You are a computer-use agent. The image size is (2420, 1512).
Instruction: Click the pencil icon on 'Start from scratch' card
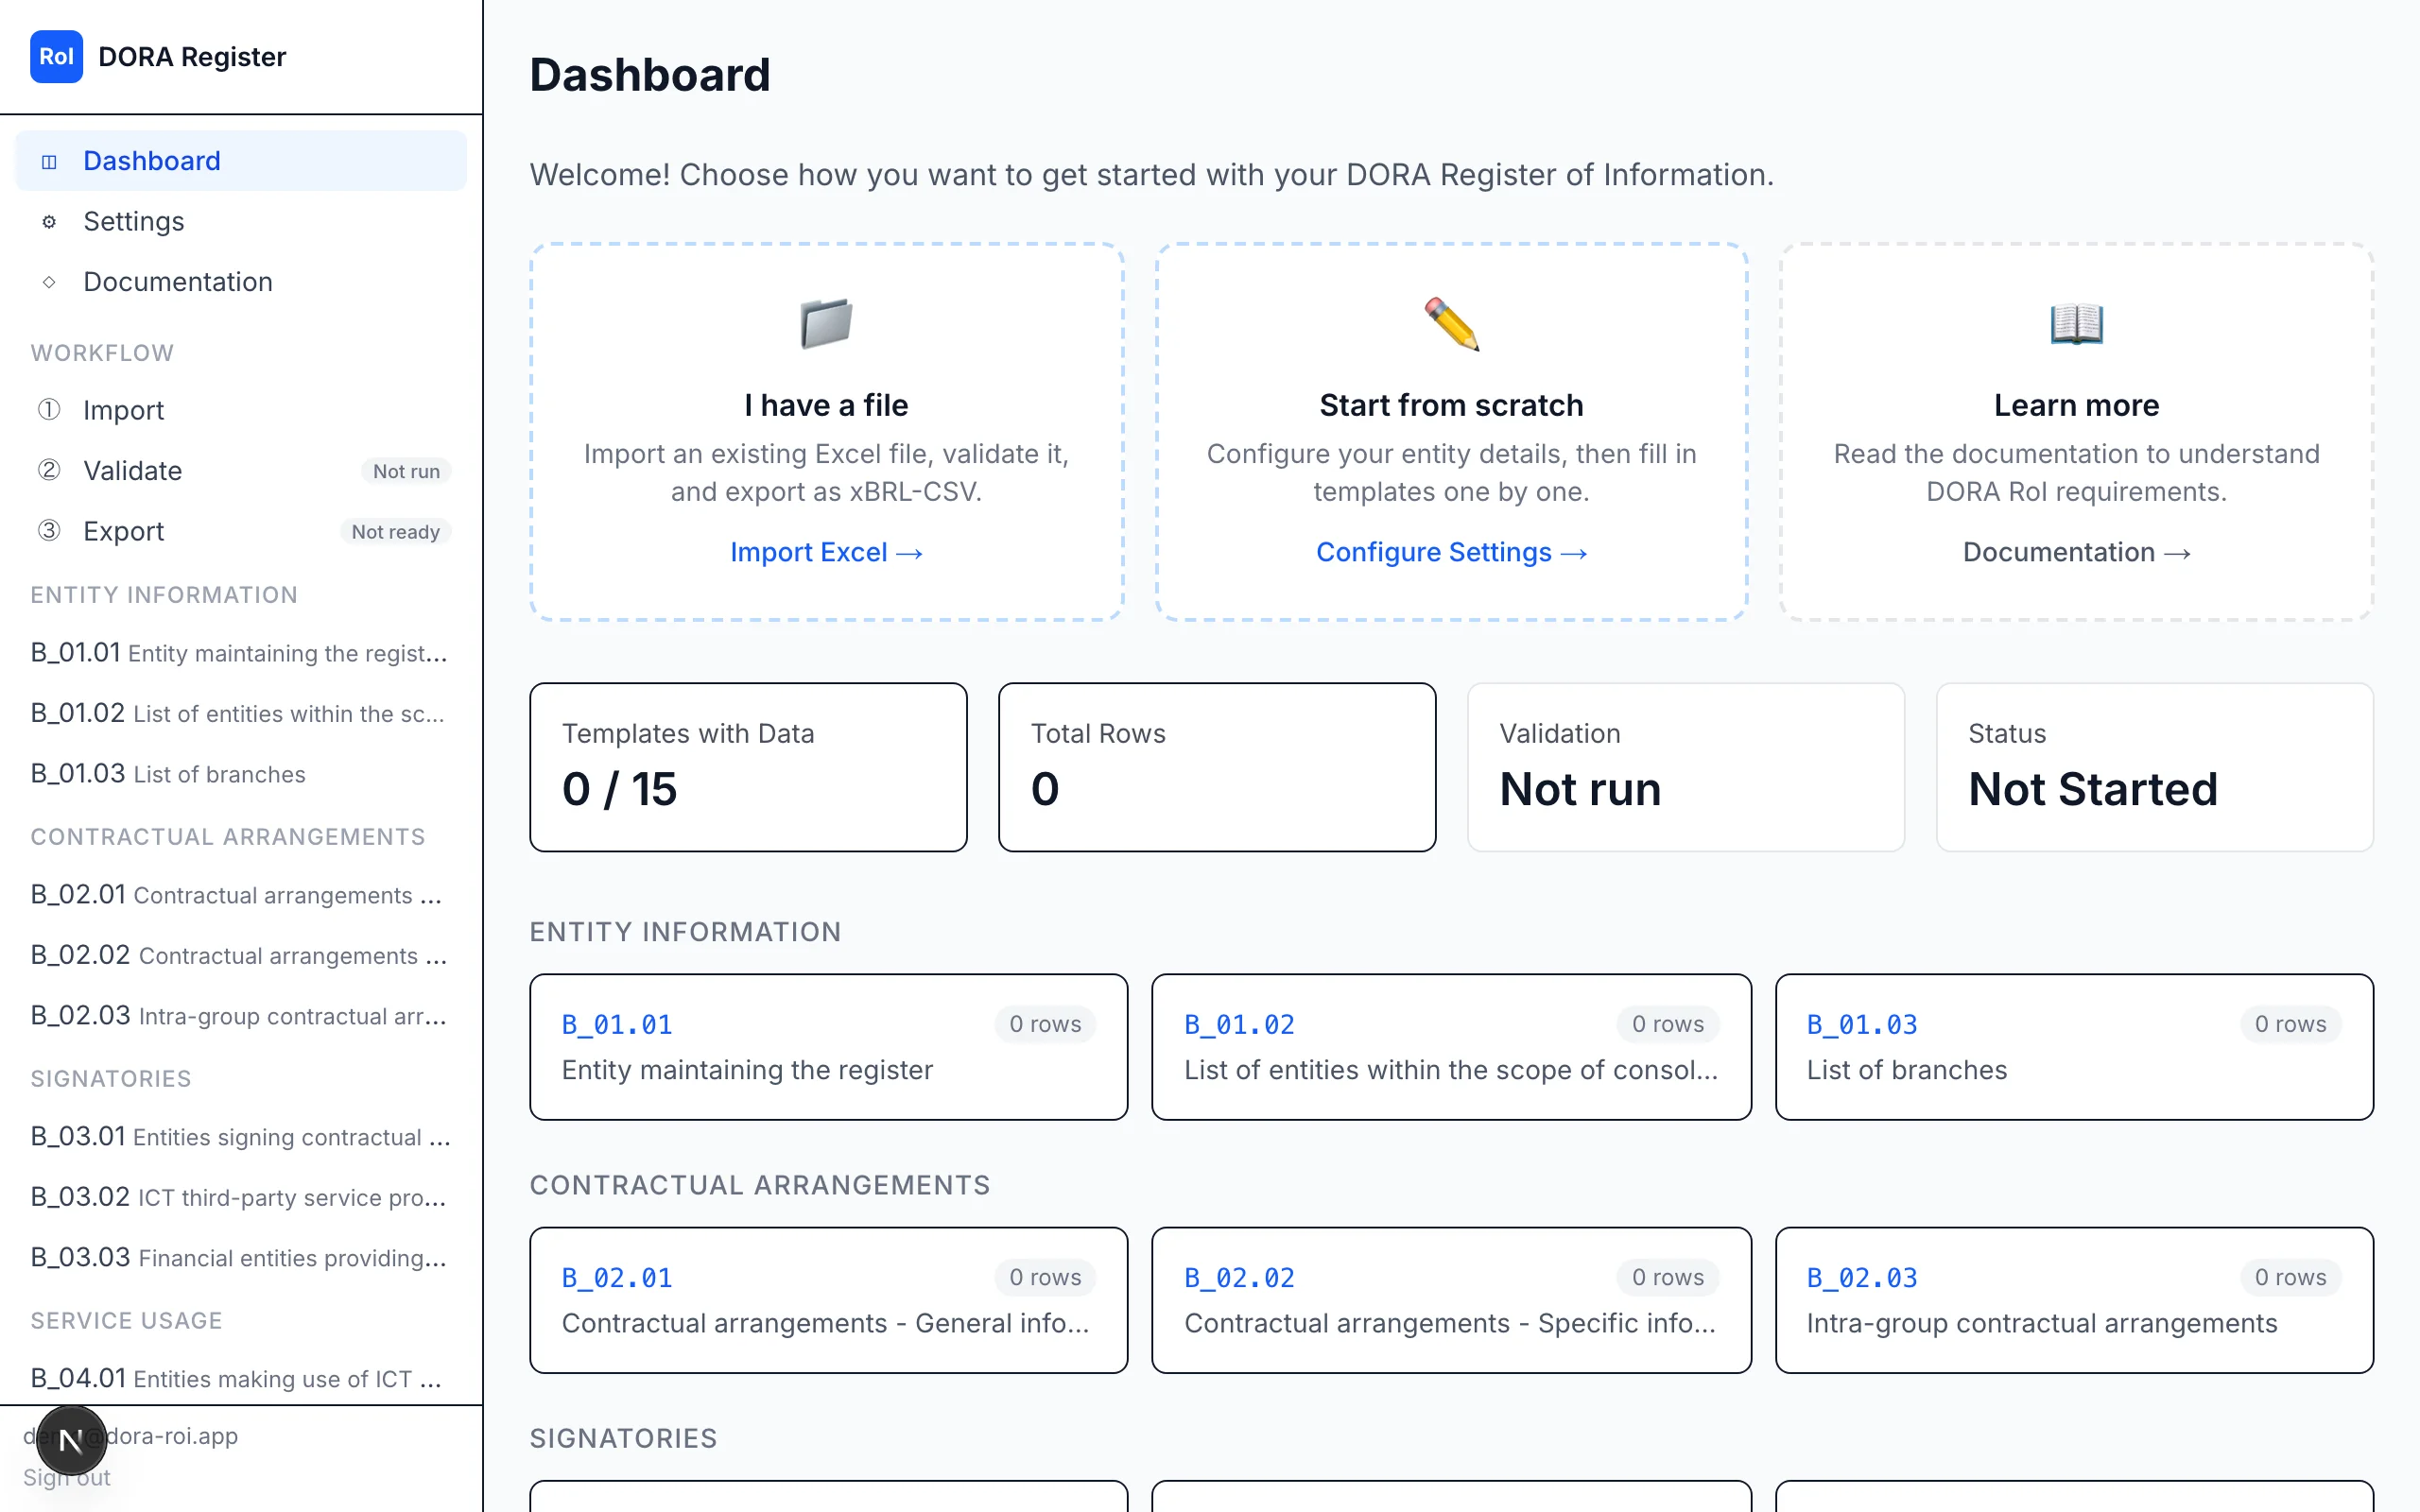[x=1450, y=323]
